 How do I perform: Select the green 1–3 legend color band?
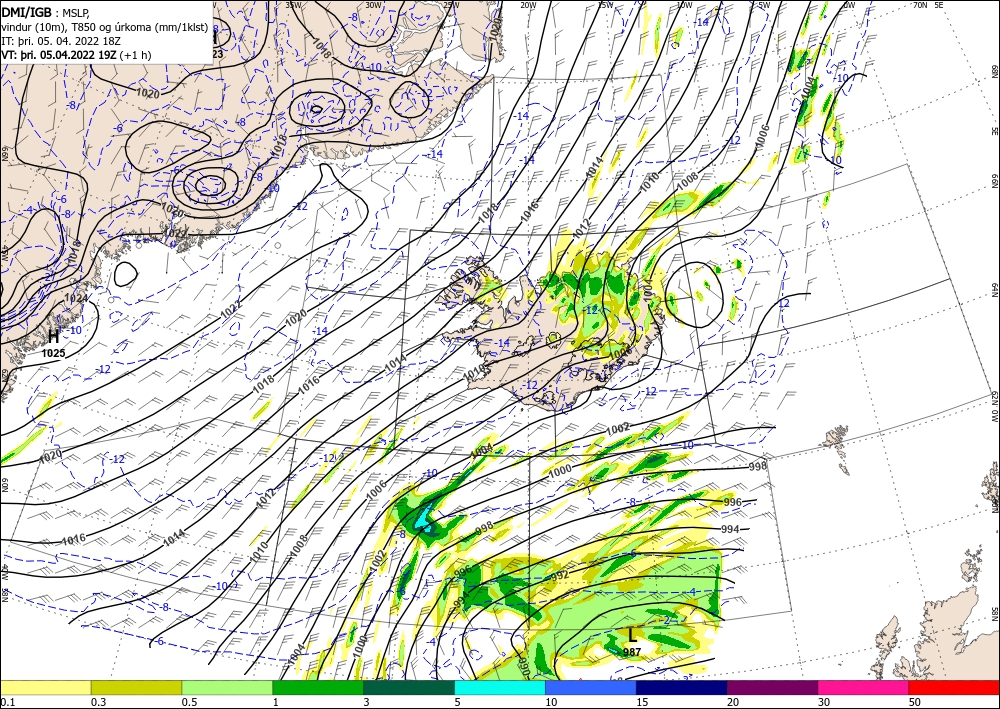point(318,687)
